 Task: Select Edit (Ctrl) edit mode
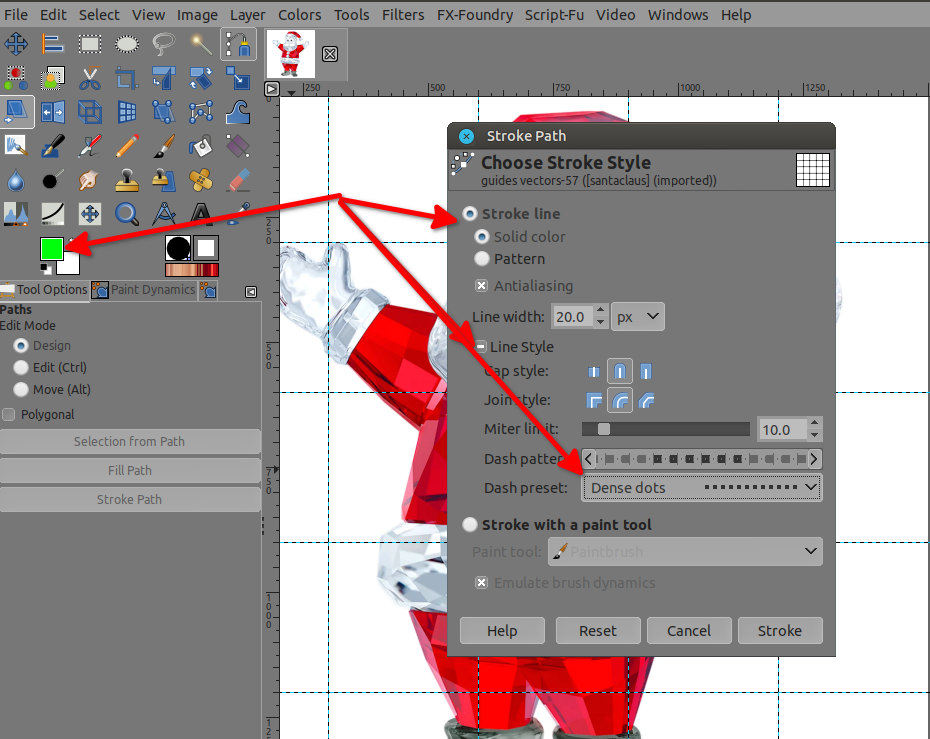point(21,367)
